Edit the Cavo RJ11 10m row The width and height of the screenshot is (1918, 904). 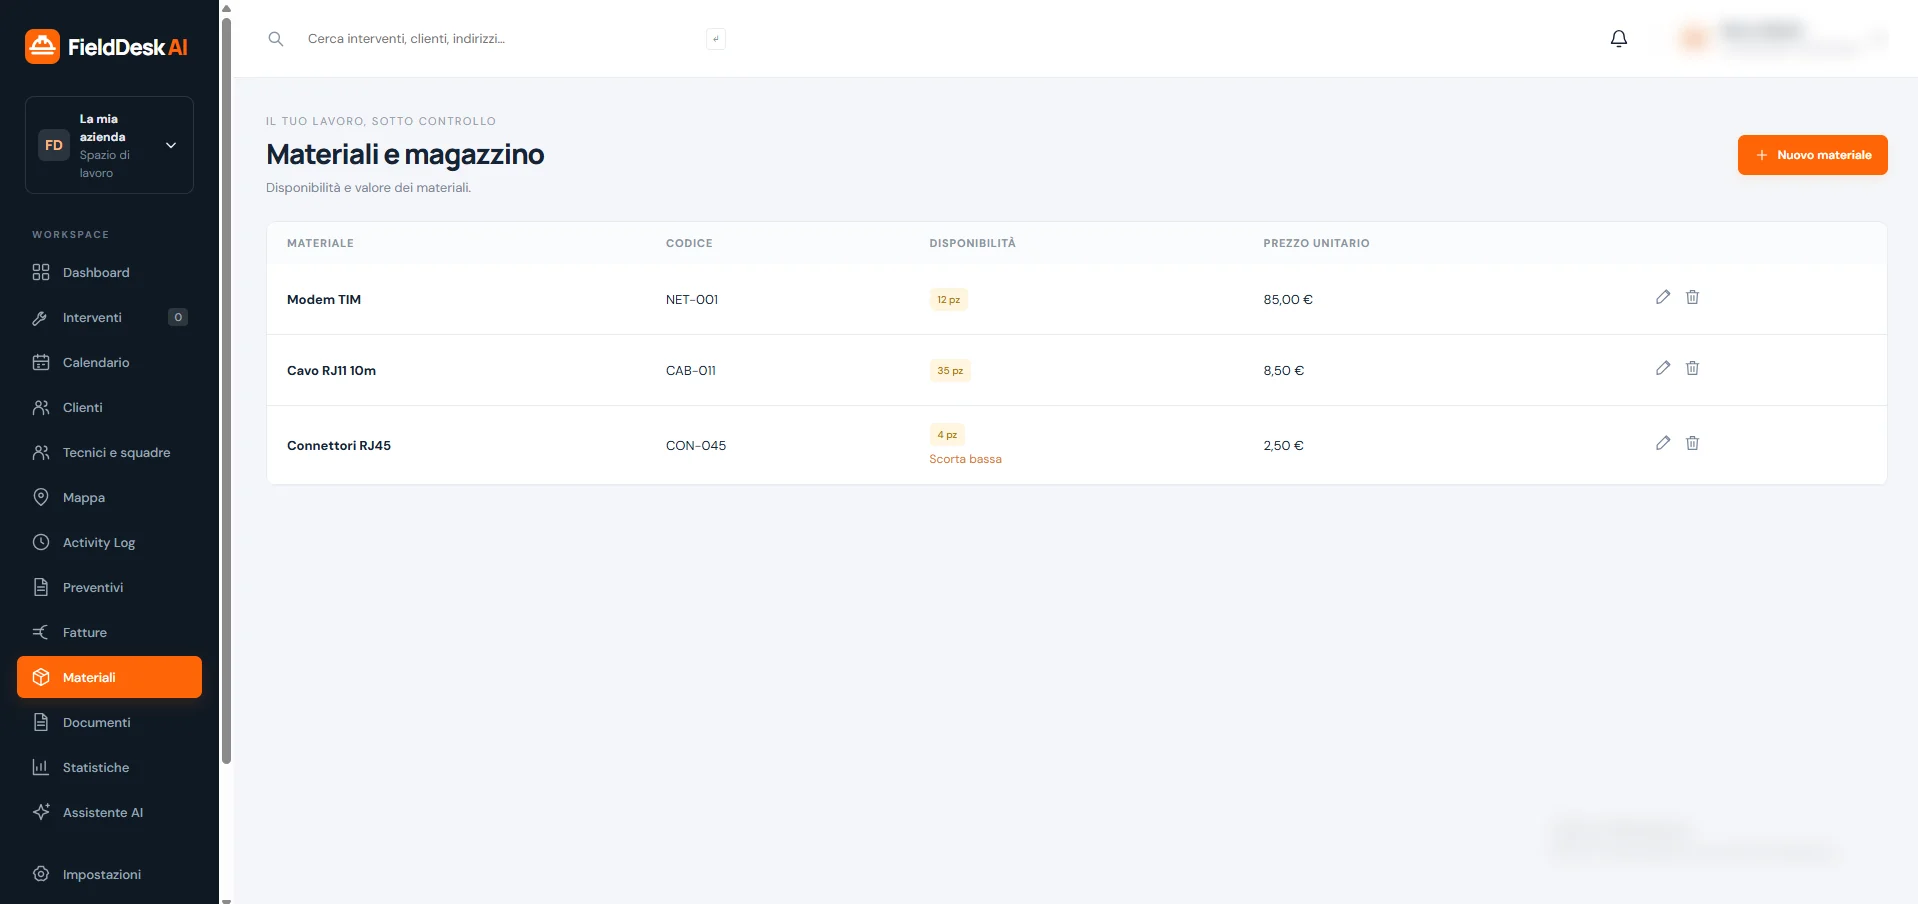(1663, 368)
